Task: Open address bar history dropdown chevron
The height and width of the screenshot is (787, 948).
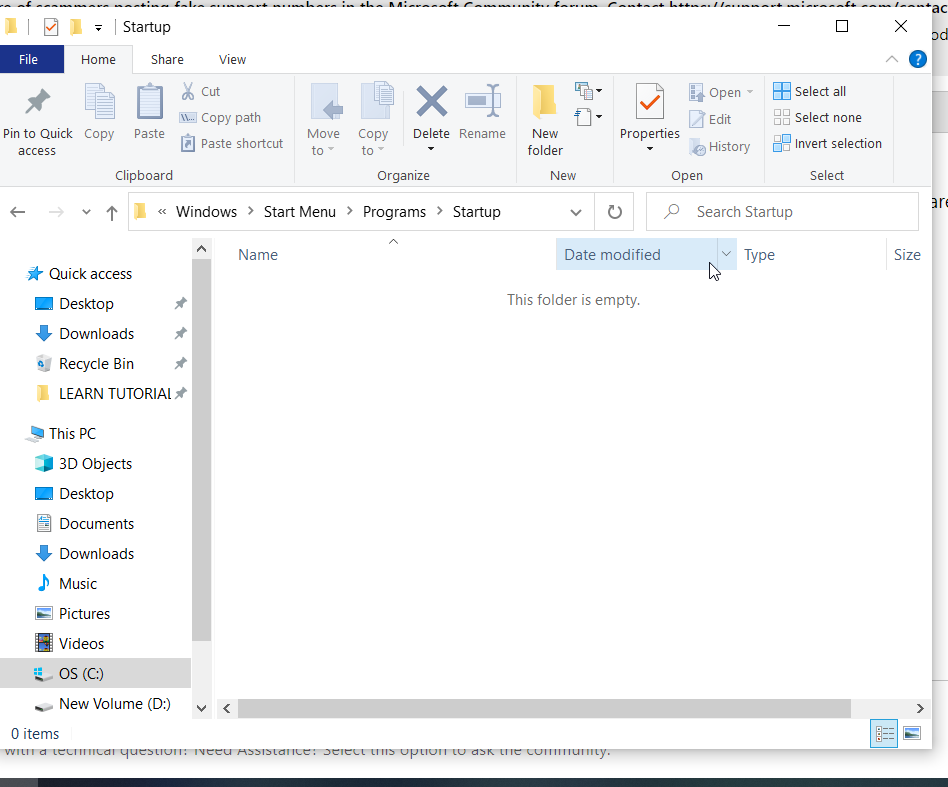Action: (x=576, y=212)
